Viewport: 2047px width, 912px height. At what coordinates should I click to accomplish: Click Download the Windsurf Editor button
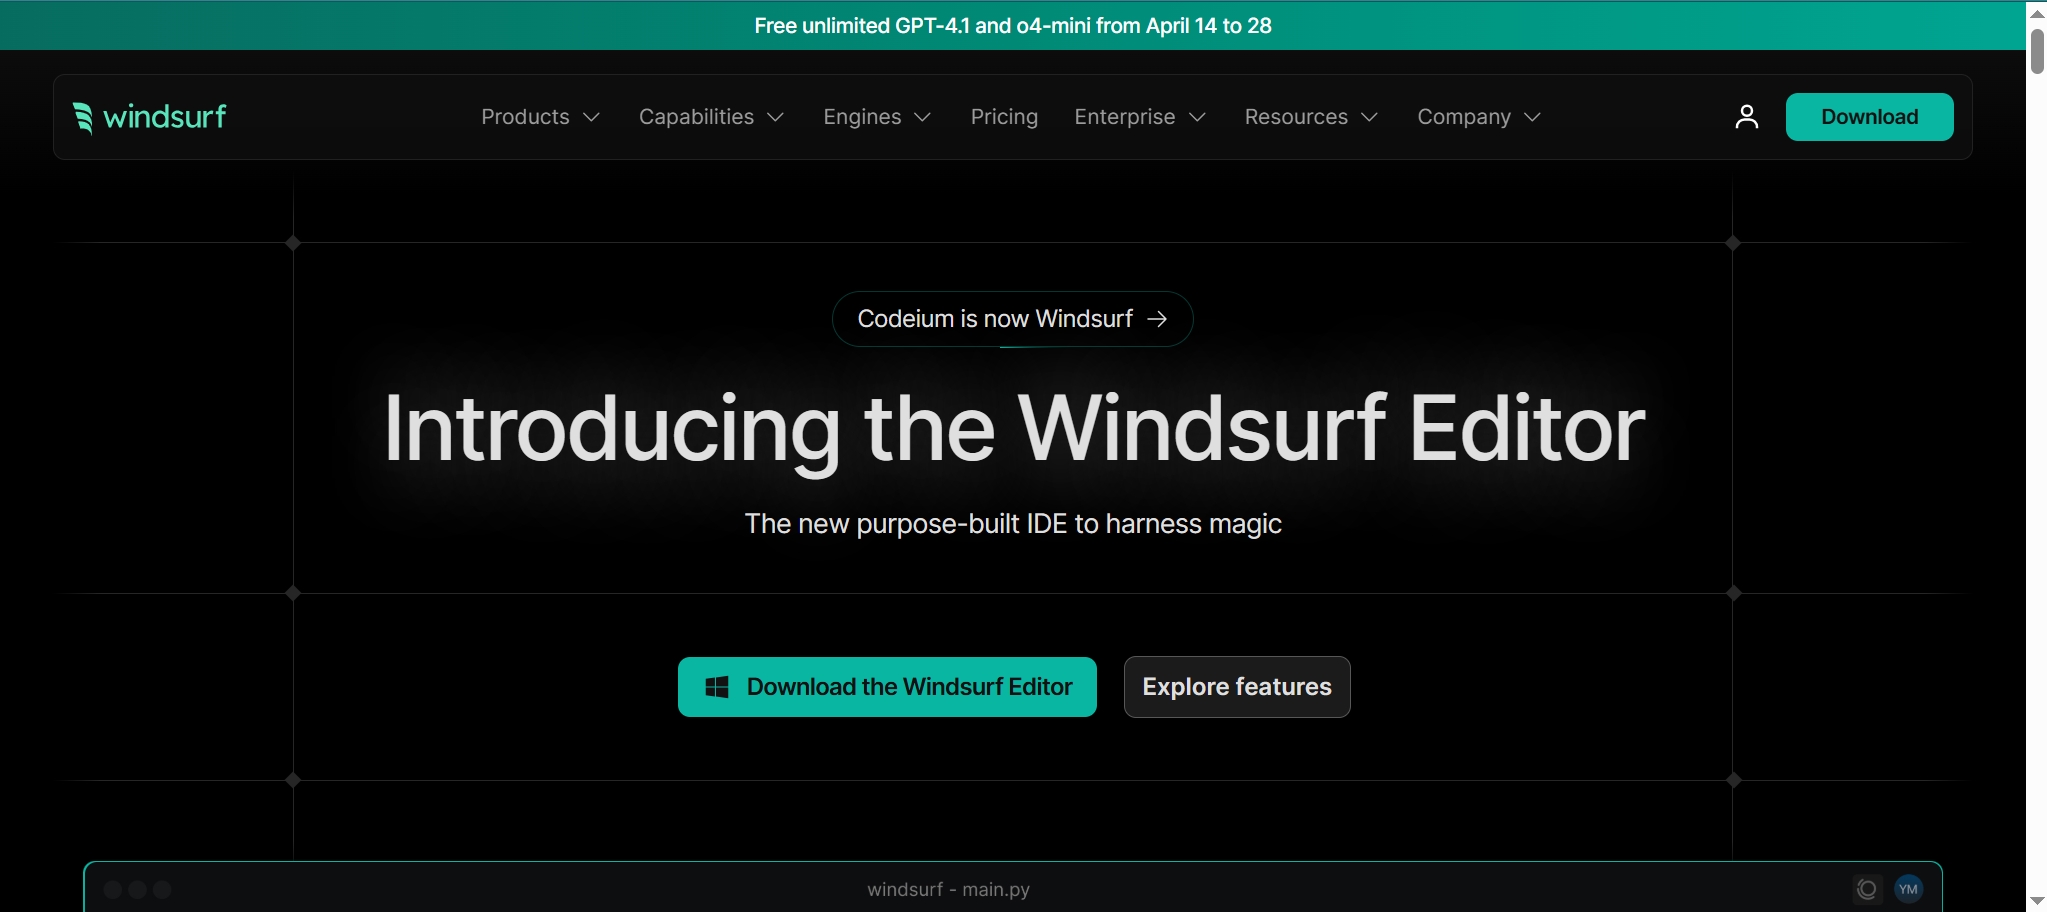pyautogui.click(x=887, y=687)
